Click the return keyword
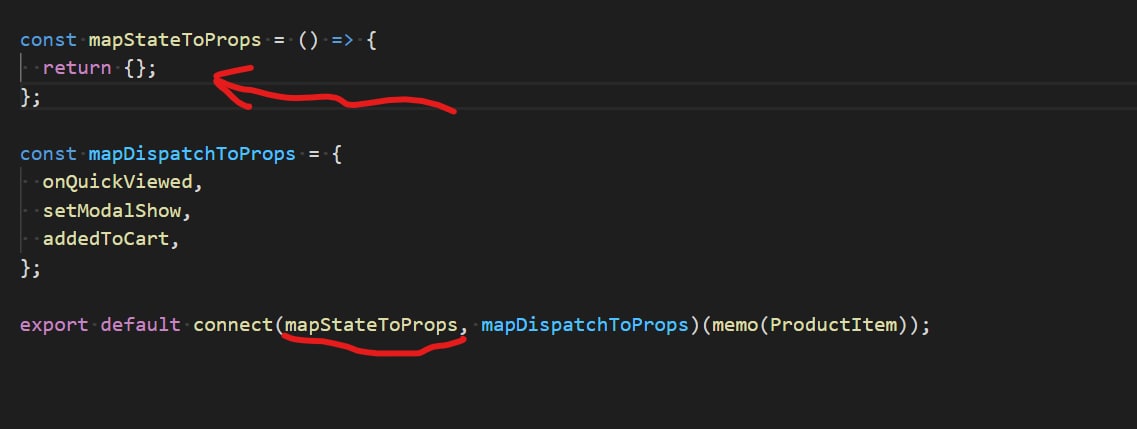1137x429 pixels. coord(77,69)
